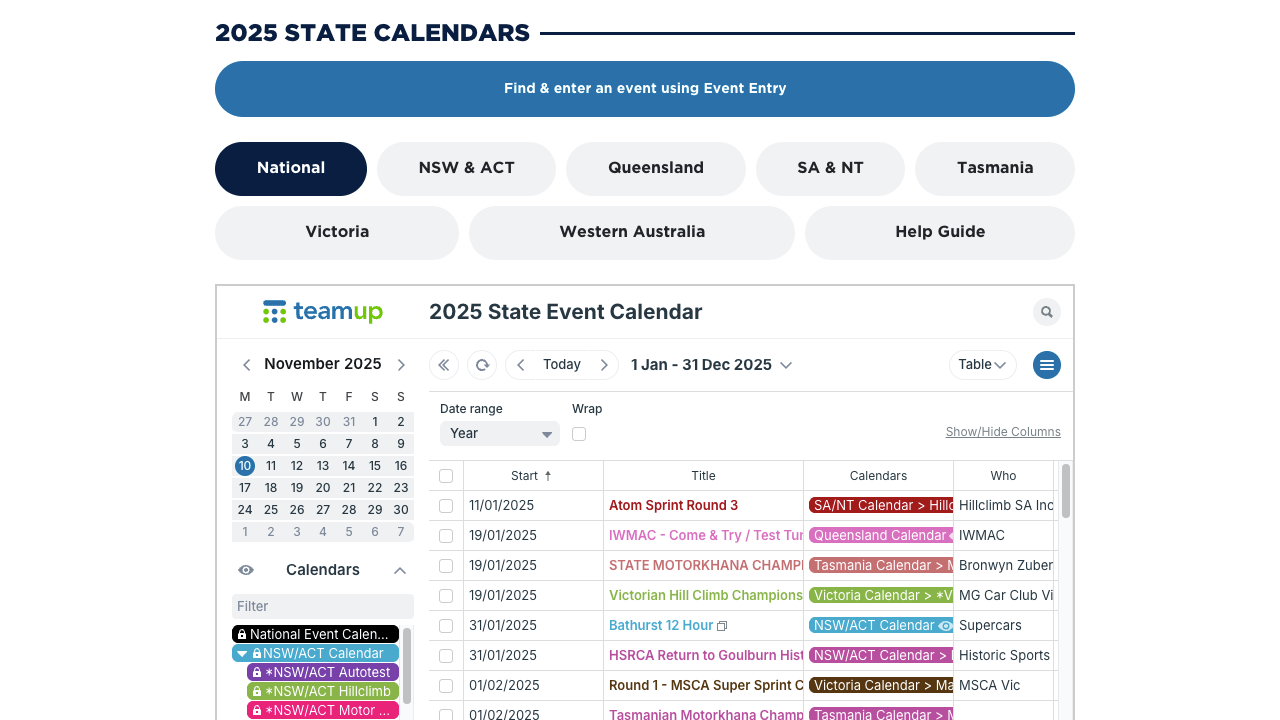Click the refresh calendar icon

point(482,365)
